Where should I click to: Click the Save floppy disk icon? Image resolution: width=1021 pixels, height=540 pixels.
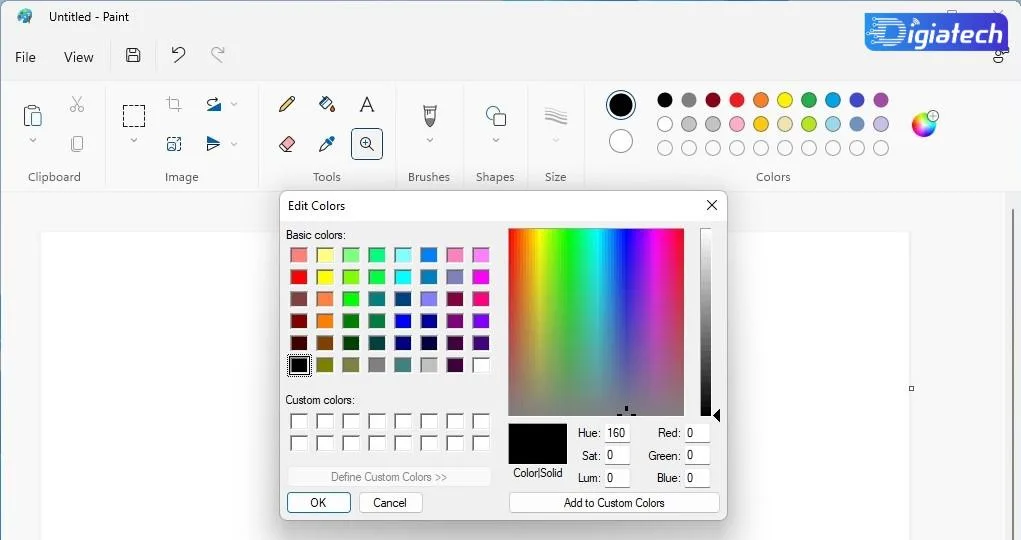pyautogui.click(x=133, y=55)
